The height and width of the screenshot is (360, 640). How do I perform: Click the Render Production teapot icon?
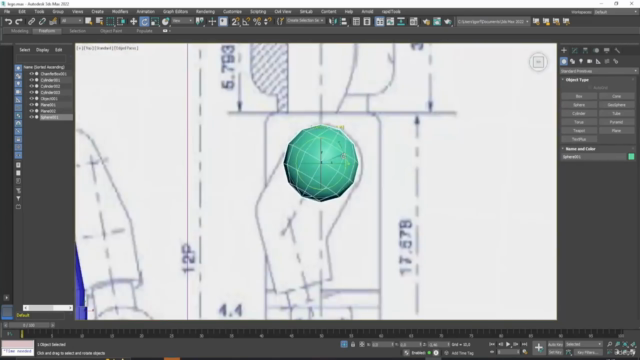[x=448, y=22]
